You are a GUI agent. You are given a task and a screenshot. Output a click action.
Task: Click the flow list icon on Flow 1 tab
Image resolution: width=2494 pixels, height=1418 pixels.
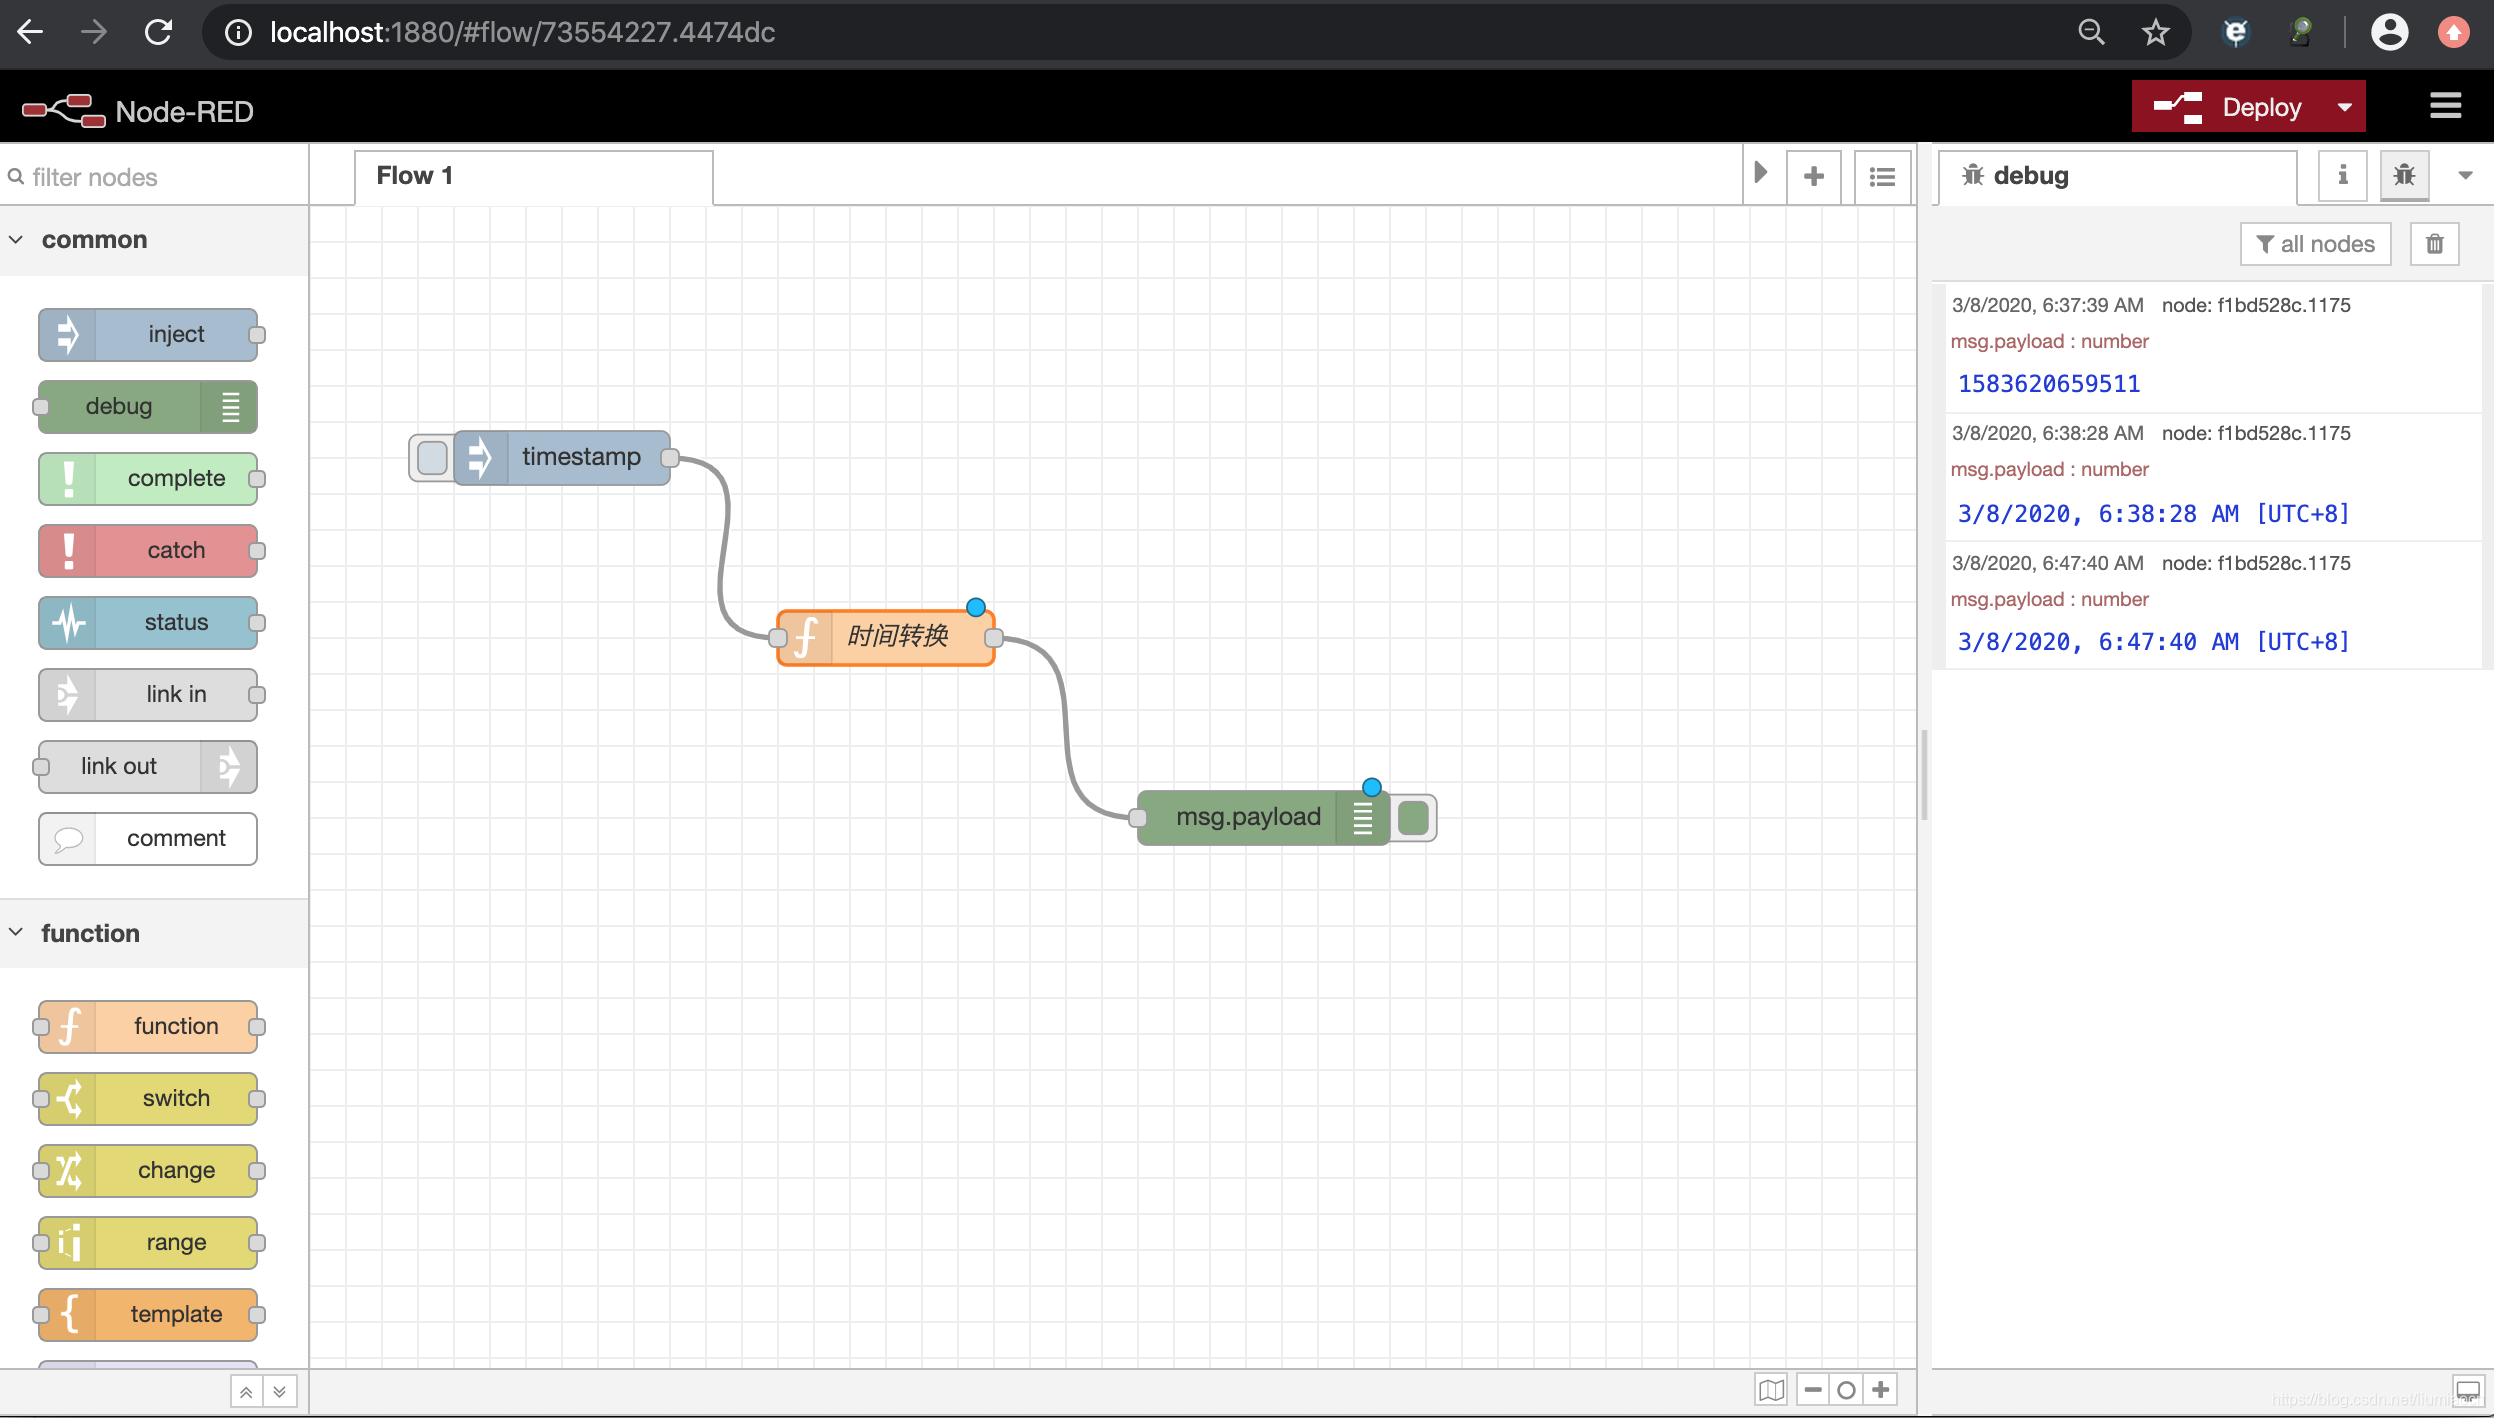[x=1882, y=175]
